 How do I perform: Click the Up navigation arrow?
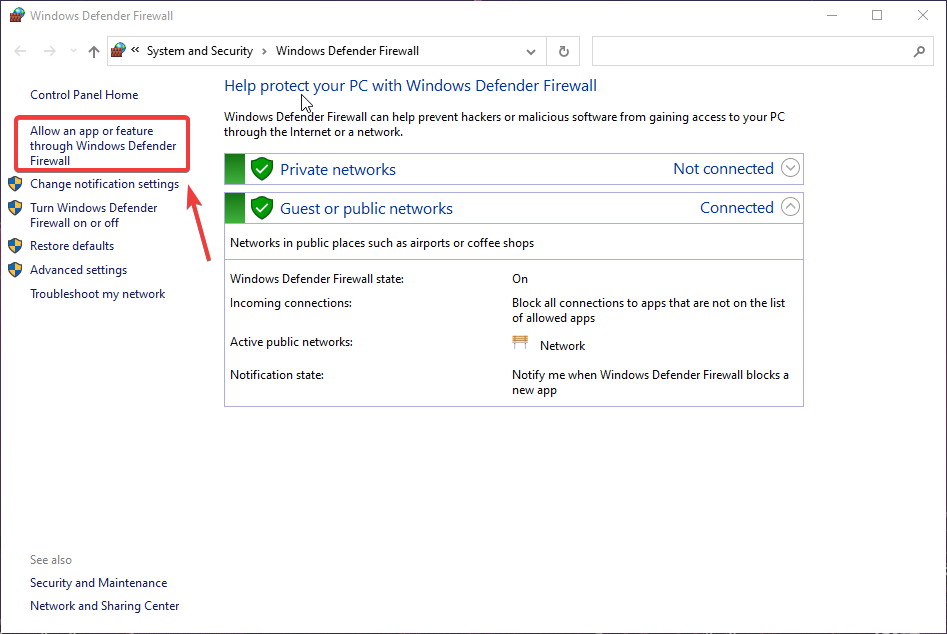pyautogui.click(x=93, y=50)
